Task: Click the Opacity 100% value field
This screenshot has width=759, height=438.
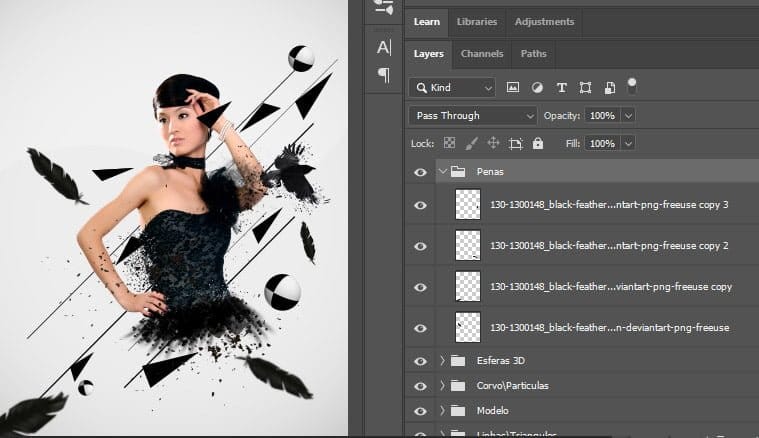Action: pos(602,116)
